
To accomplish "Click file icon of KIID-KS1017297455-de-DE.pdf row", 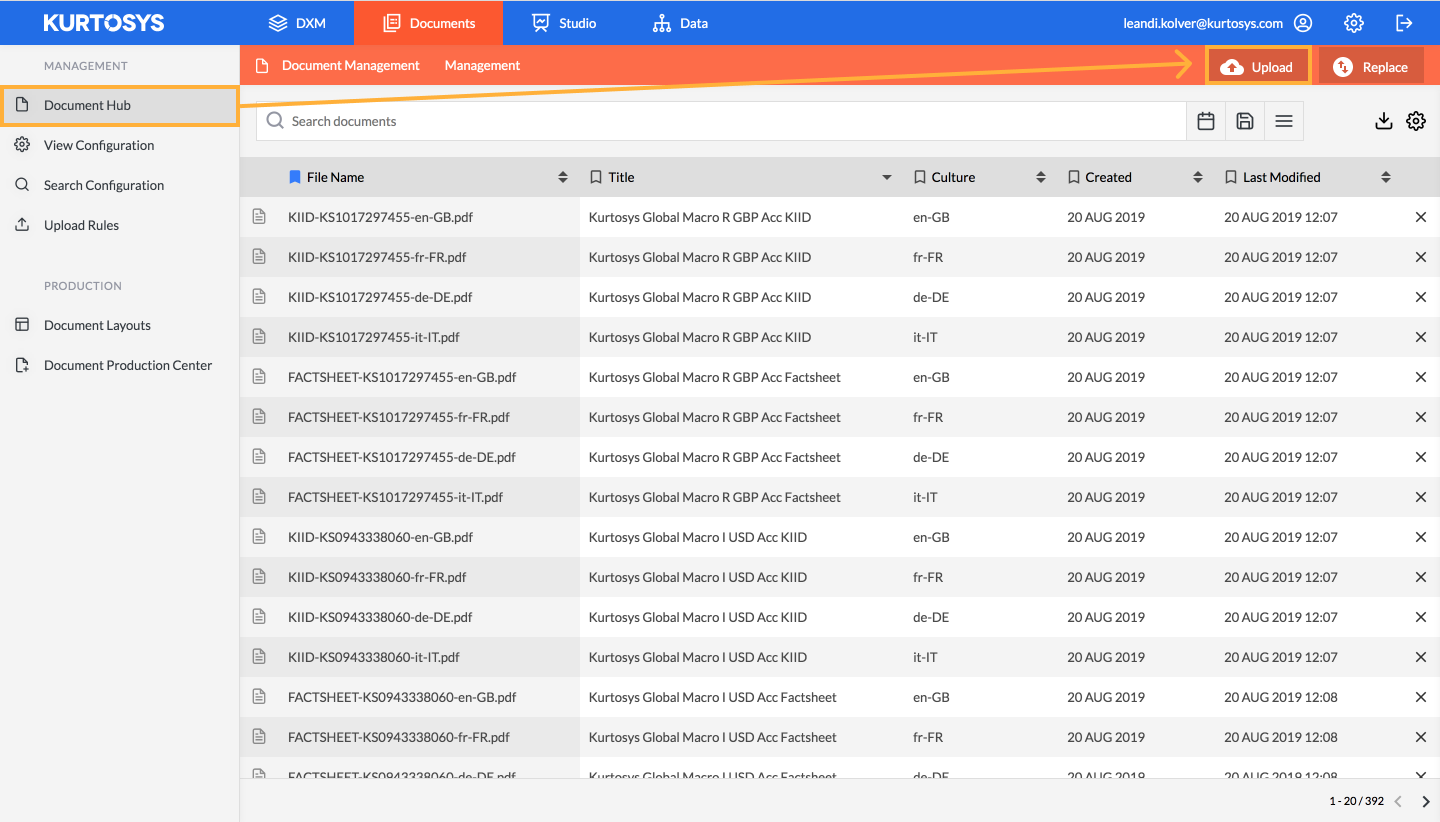I will click(x=259, y=297).
